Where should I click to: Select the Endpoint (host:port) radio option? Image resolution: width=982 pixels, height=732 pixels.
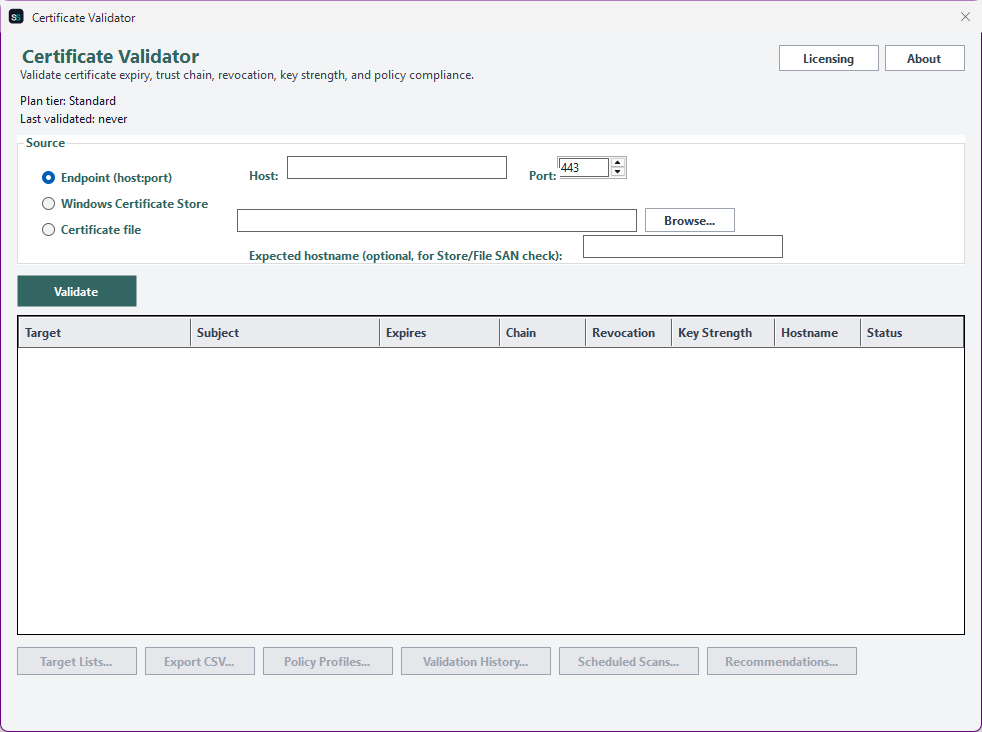[x=106, y=178]
